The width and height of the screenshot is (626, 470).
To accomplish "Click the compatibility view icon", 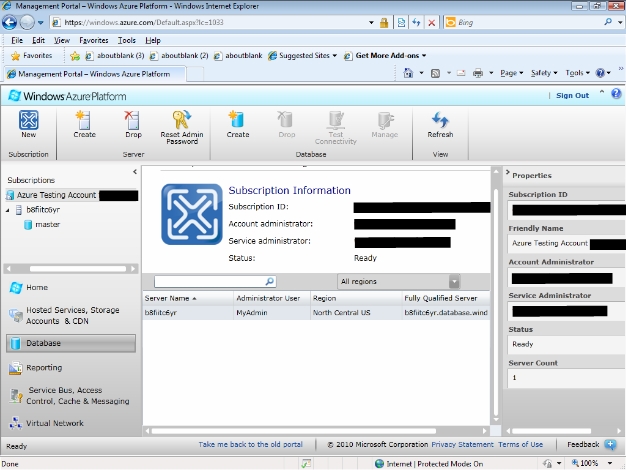I will pos(401,22).
